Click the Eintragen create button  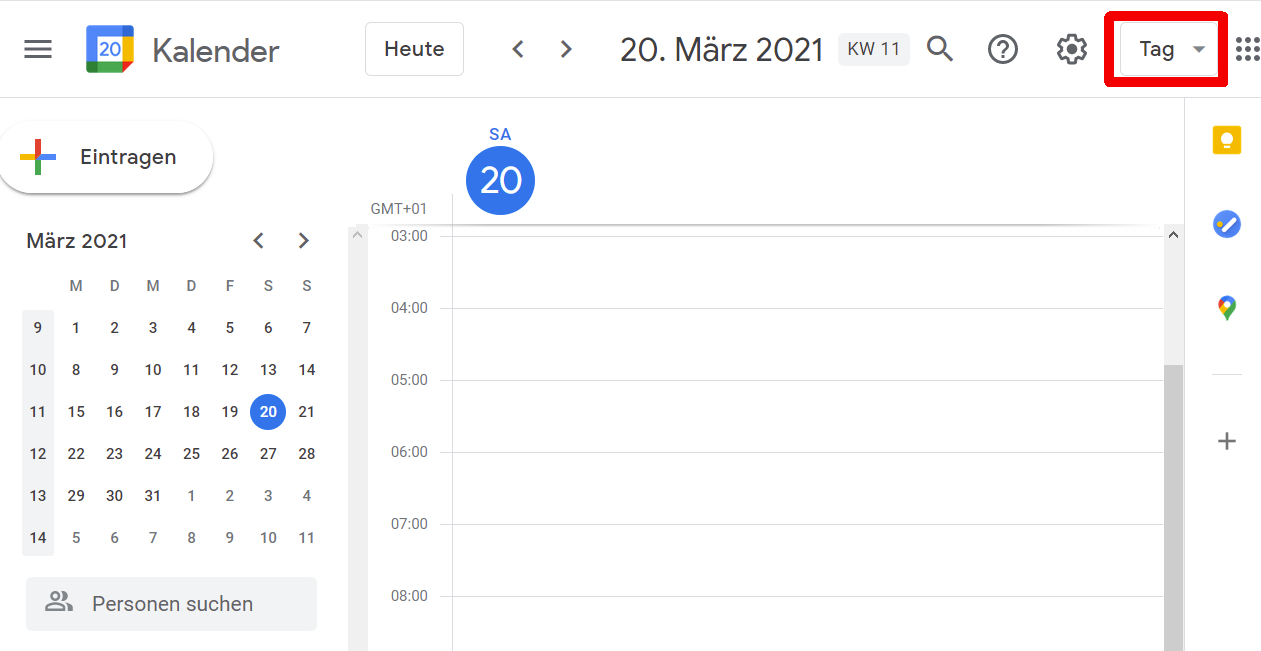[106, 157]
